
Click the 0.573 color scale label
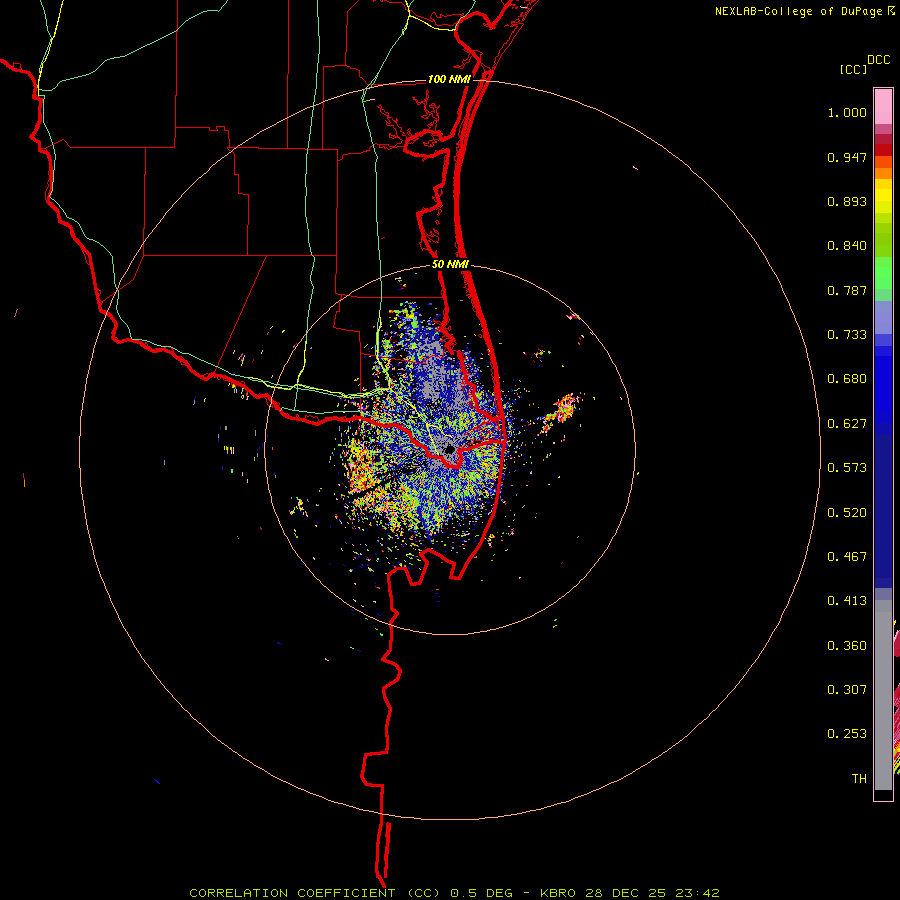(x=847, y=468)
